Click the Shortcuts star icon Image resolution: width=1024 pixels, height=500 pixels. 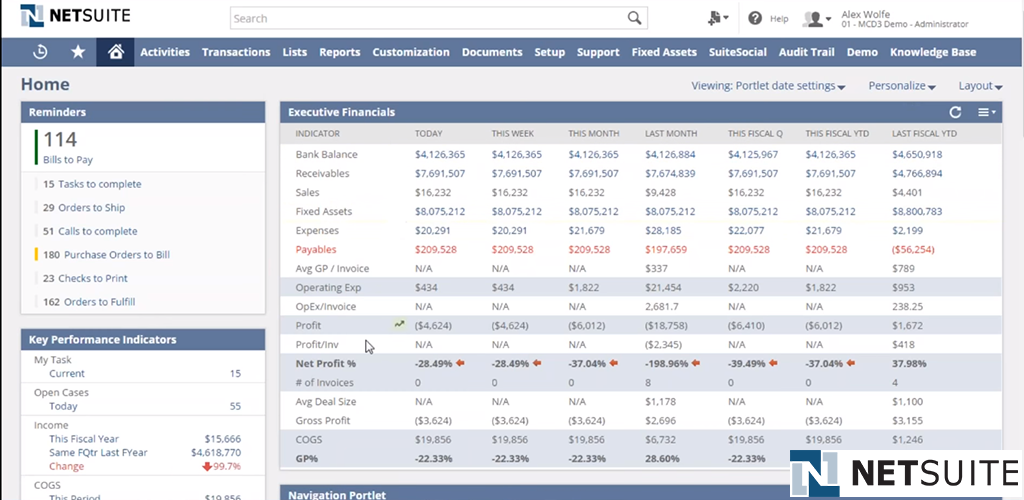(x=78, y=52)
